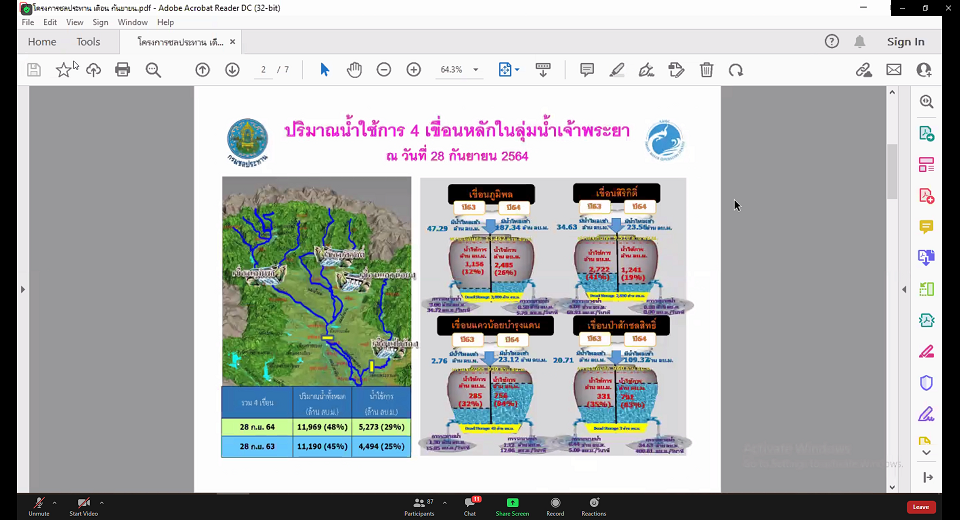
Task: Edit the current page number field
Action: 263,70
